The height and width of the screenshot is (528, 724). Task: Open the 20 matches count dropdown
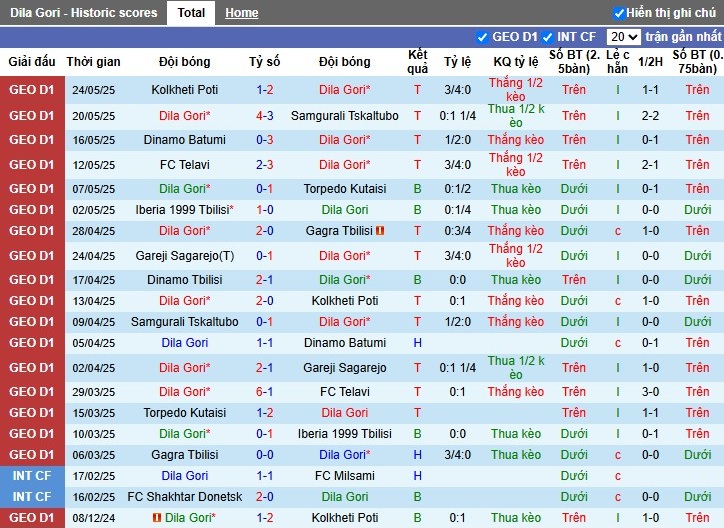[623, 37]
